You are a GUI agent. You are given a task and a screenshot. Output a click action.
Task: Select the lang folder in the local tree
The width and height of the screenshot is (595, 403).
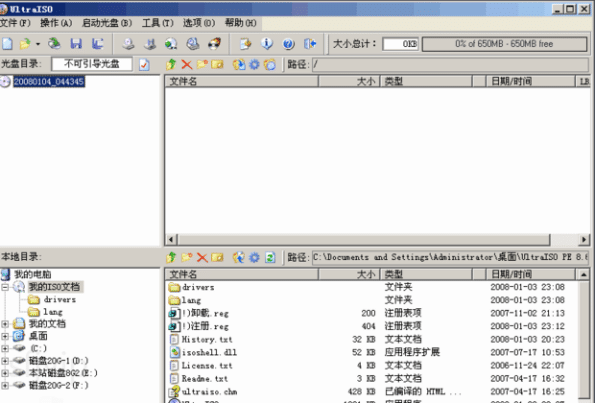[53, 312]
